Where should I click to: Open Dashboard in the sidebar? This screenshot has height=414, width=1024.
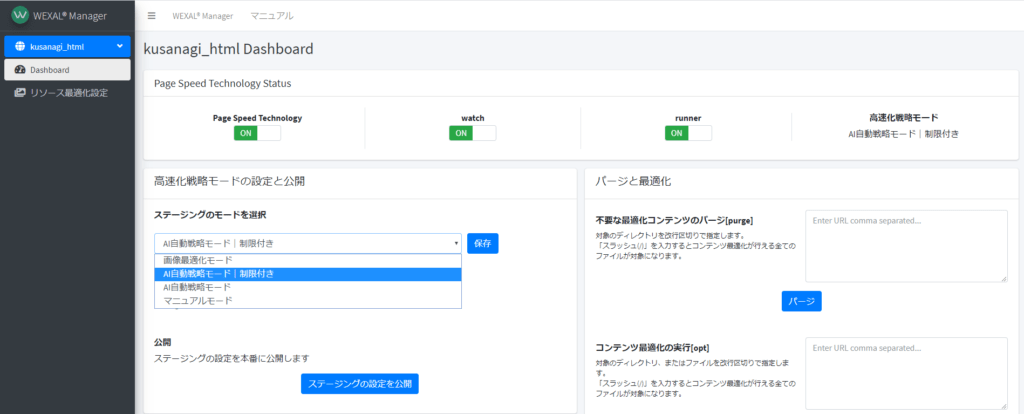coord(67,70)
